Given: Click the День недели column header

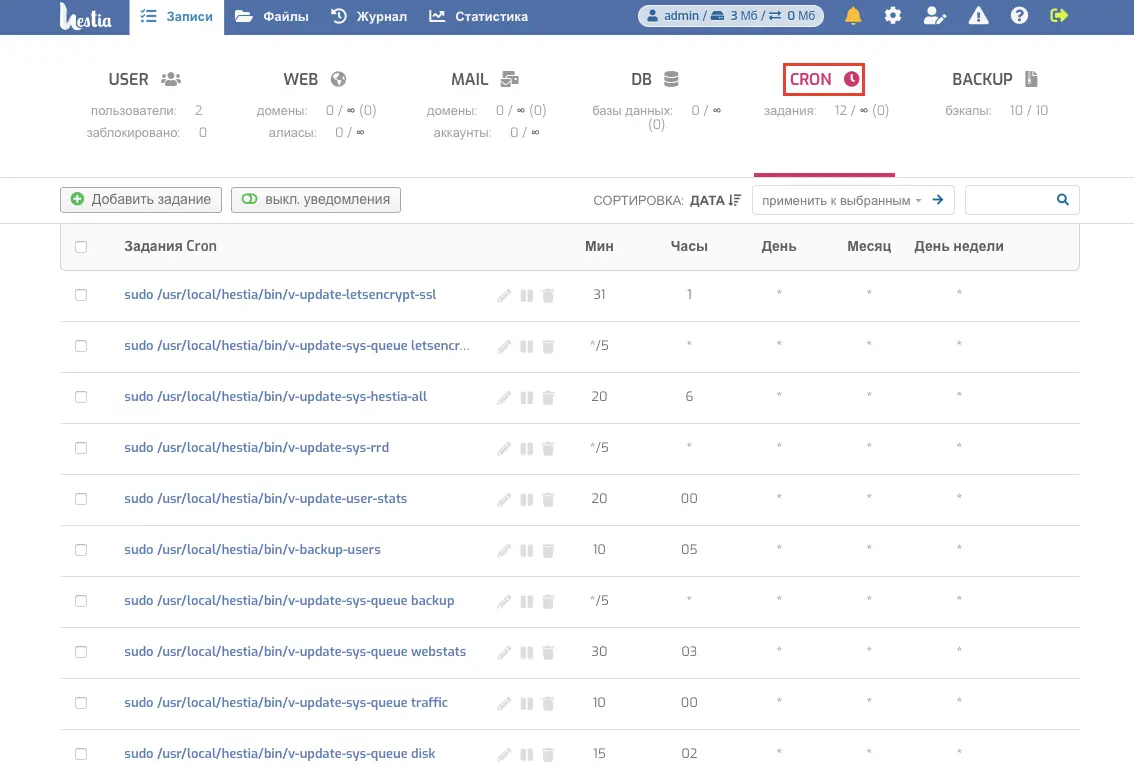Looking at the screenshot, I should (x=958, y=246).
